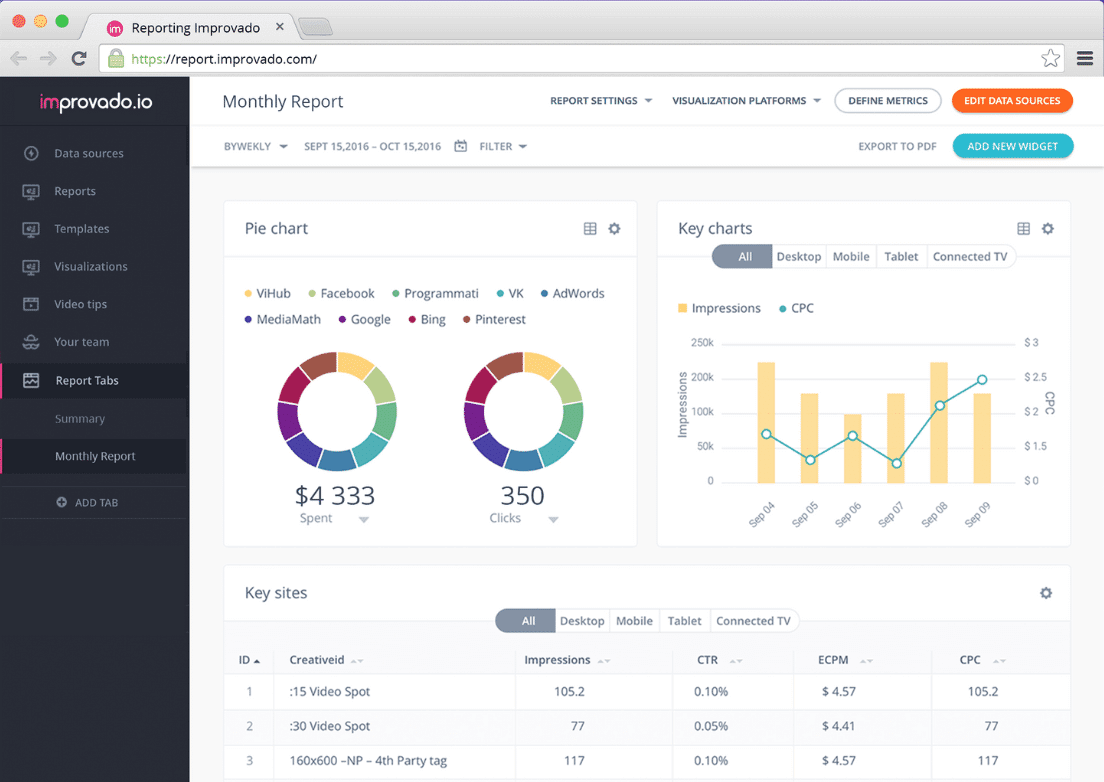
Task: Open Key charts table view icon
Action: click(1023, 229)
